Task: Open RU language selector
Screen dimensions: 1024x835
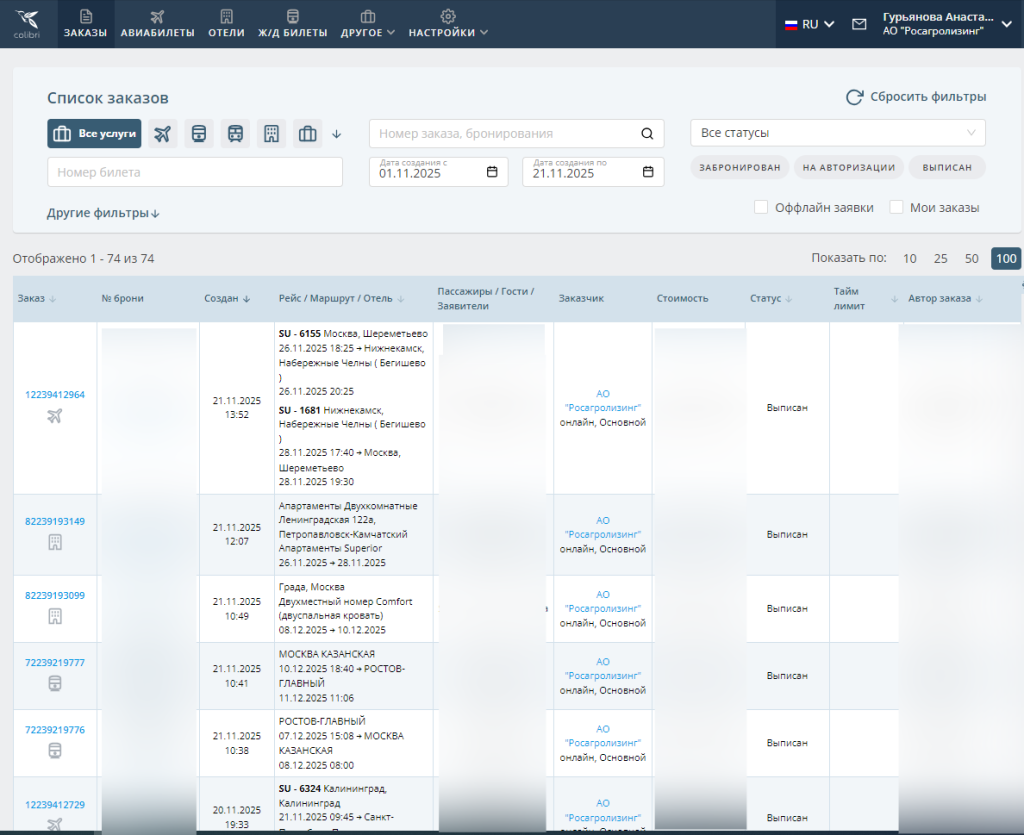Action: click(x=809, y=24)
